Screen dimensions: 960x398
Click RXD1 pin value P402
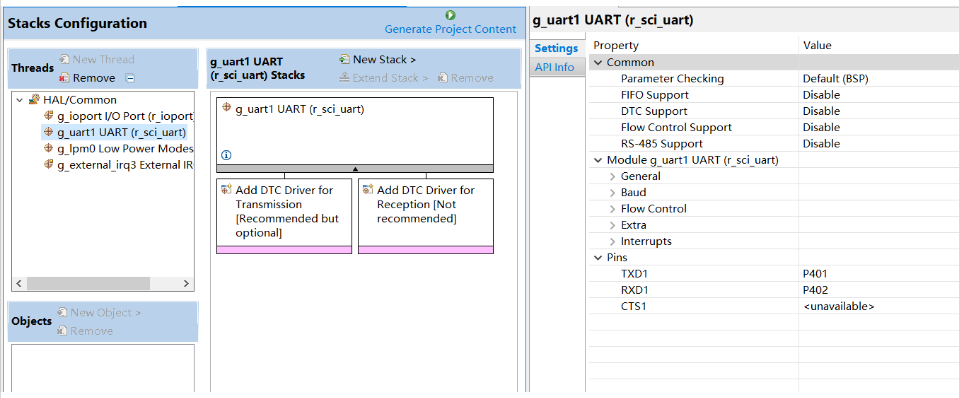coord(815,290)
